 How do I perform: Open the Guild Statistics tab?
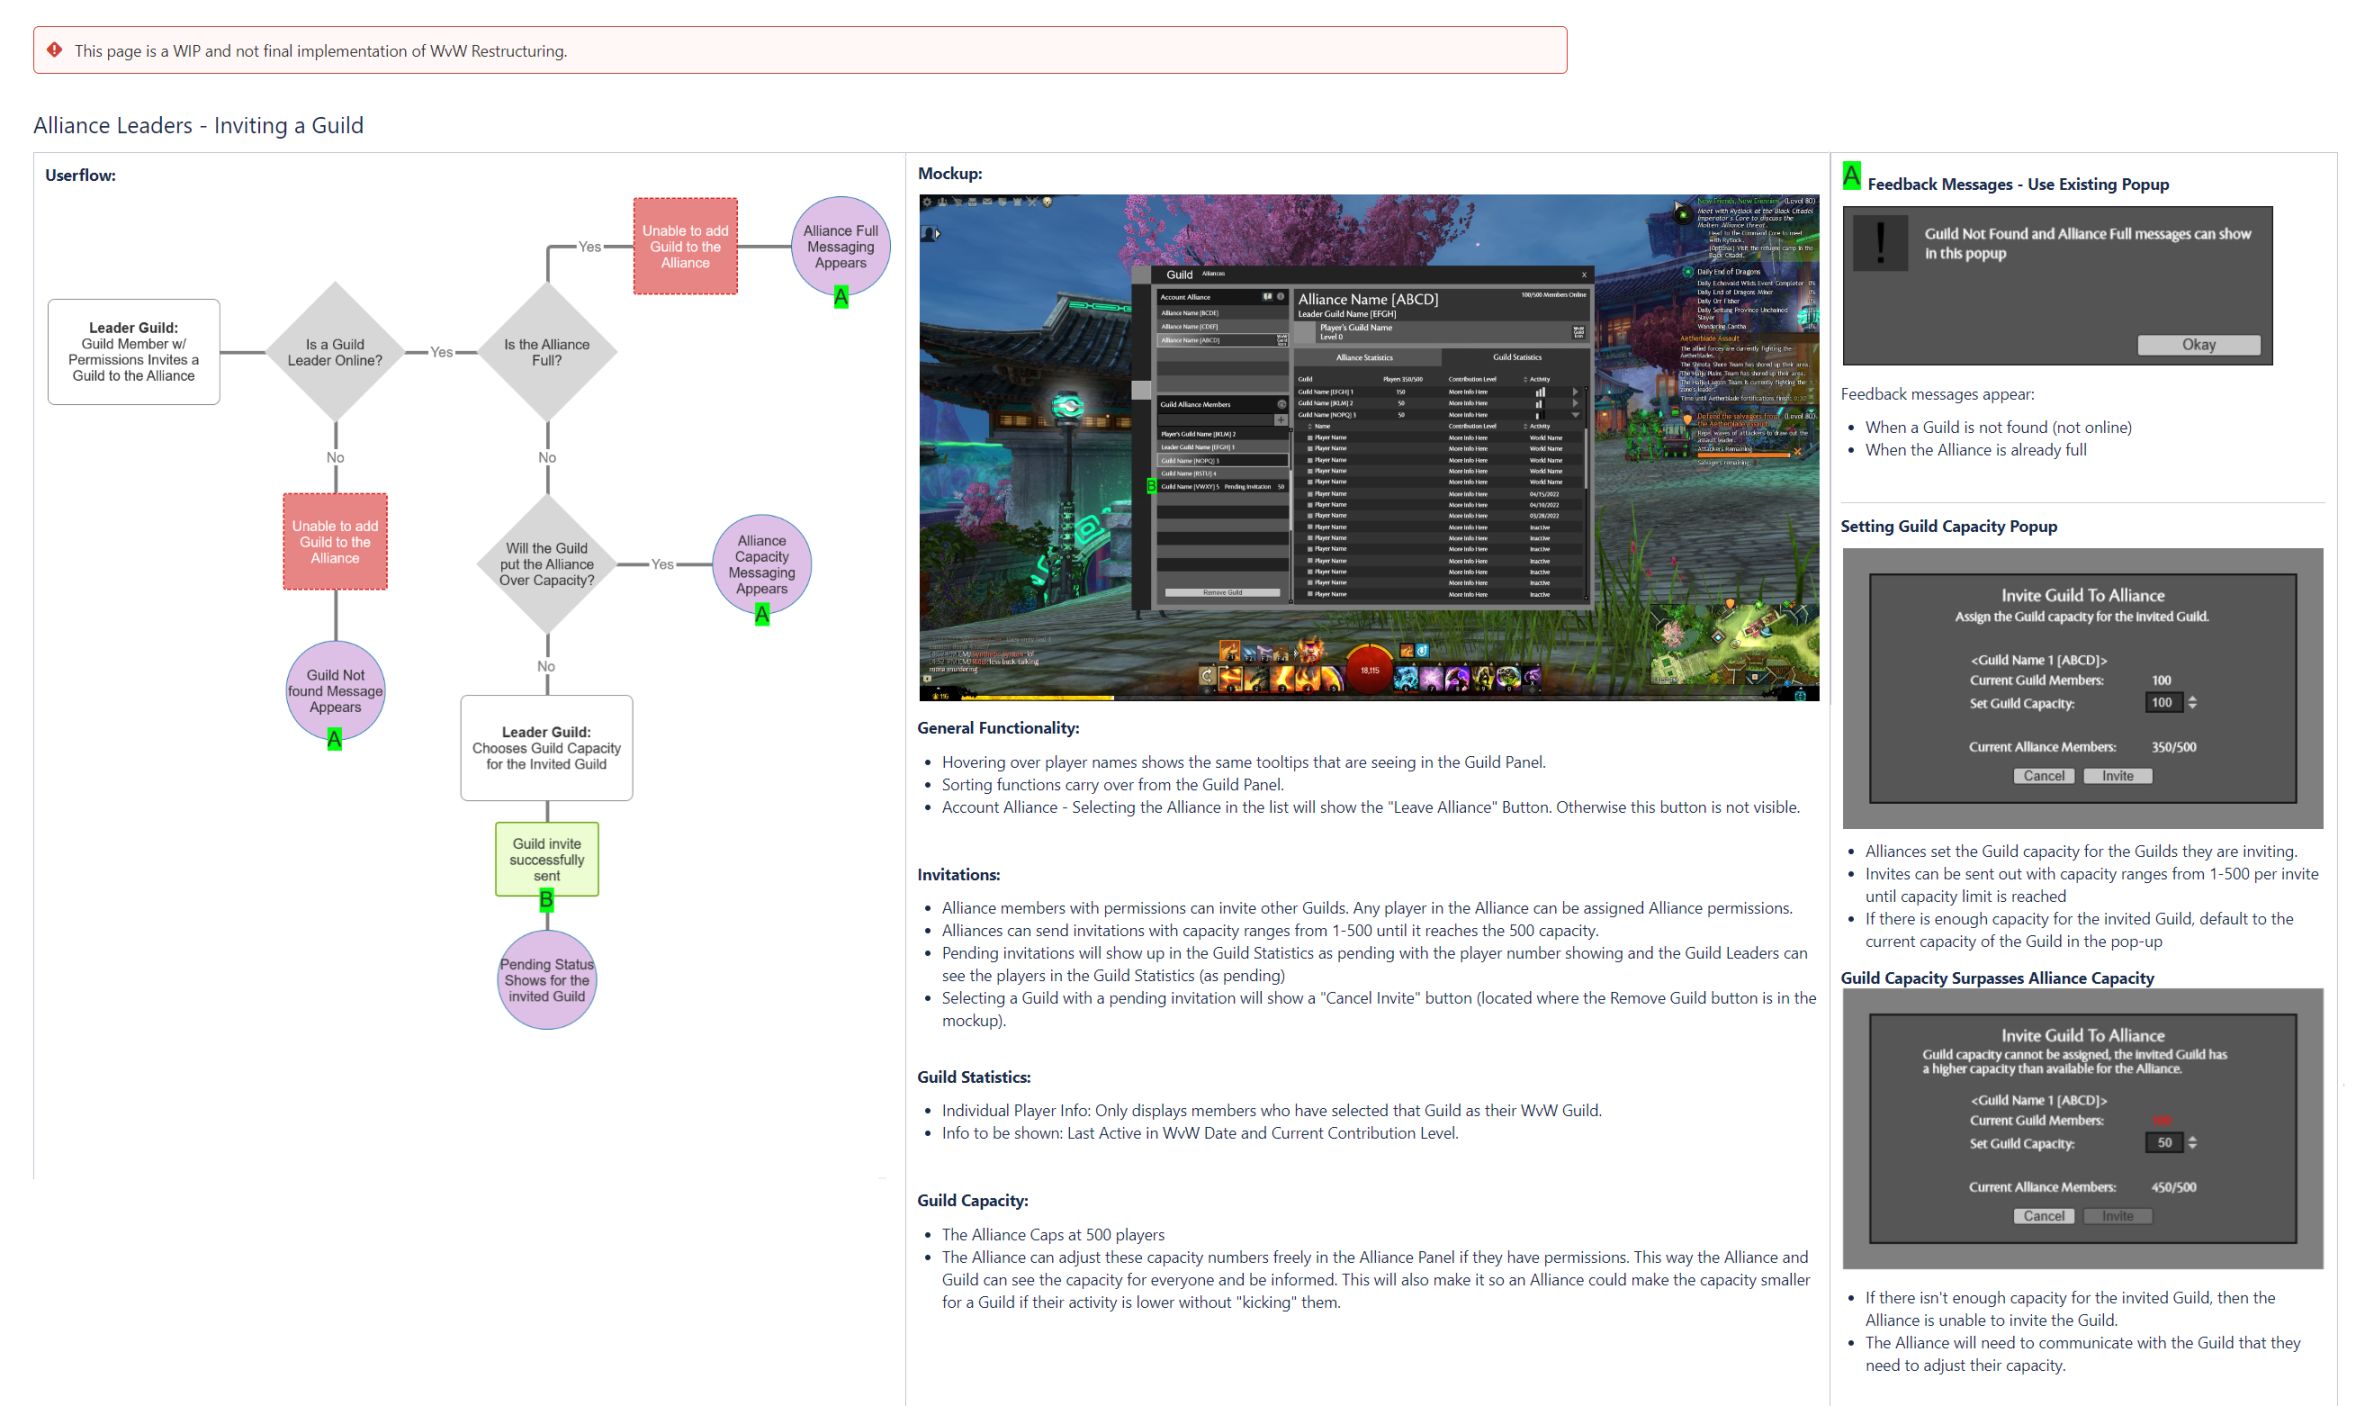(x=1517, y=357)
